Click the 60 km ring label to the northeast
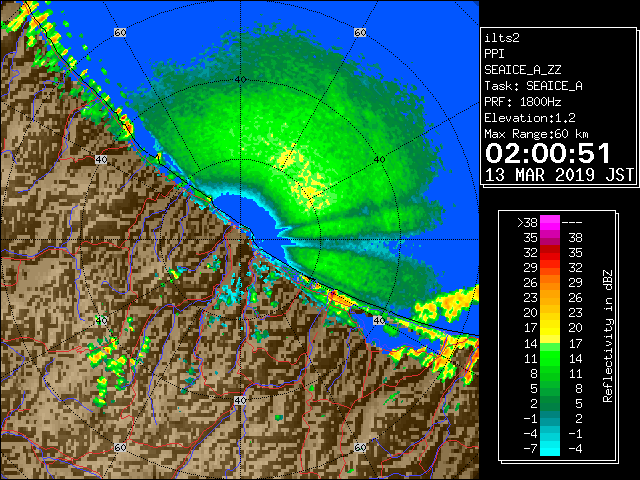640x480 pixels. [x=360, y=32]
